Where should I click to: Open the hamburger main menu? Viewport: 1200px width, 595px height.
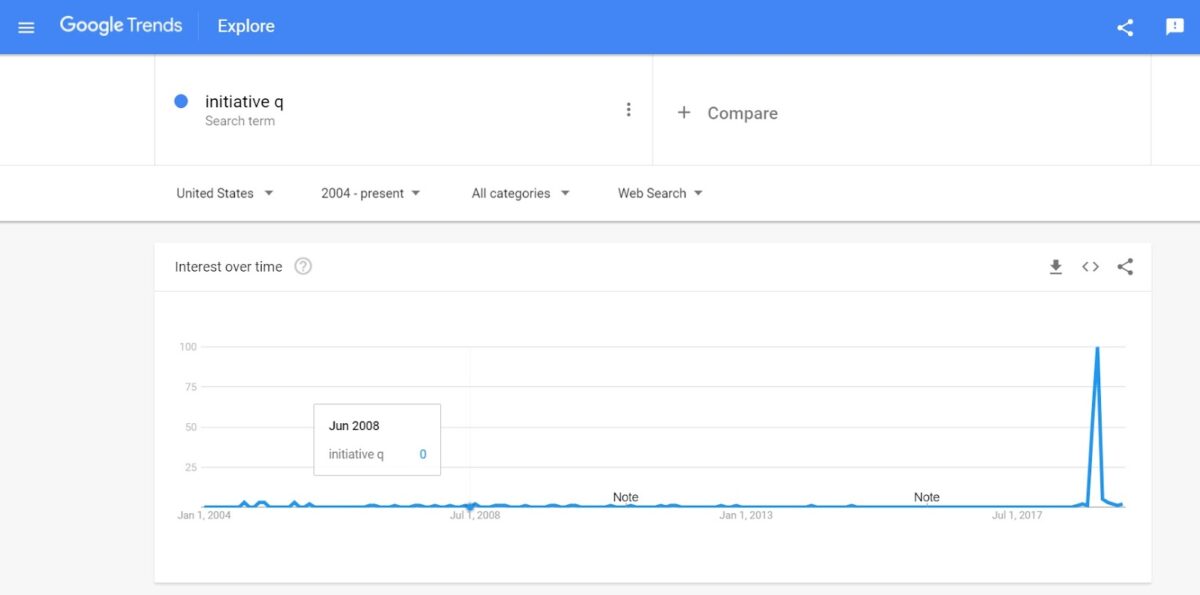26,27
